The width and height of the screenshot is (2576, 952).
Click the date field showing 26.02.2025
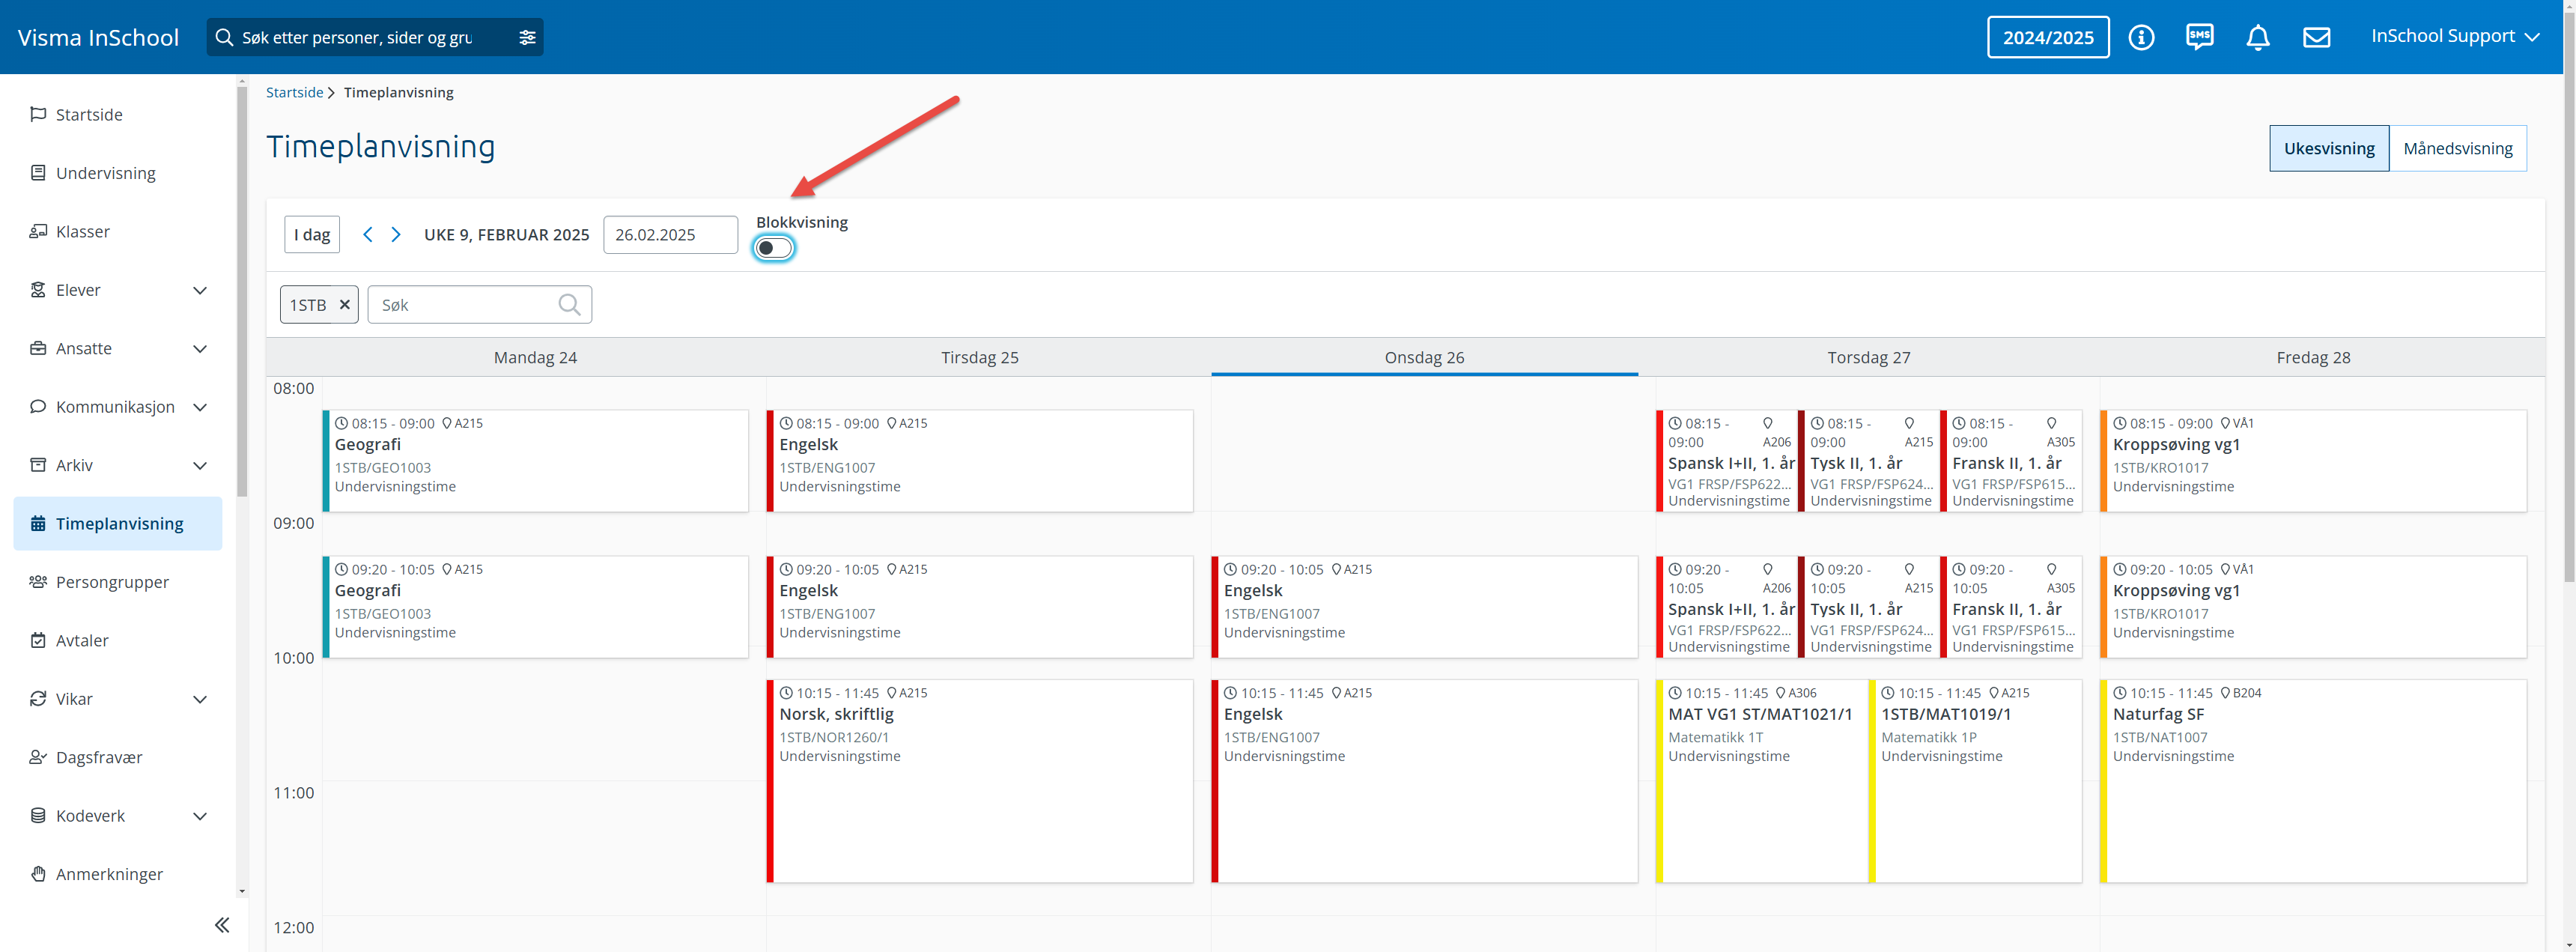point(670,234)
